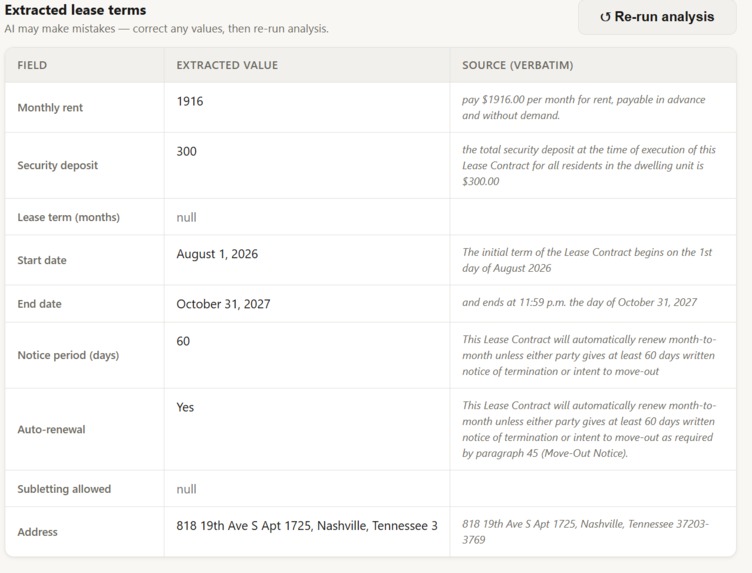Click the Auto-renewal field label
Image resolution: width=752 pixels, height=573 pixels.
click(x=51, y=430)
